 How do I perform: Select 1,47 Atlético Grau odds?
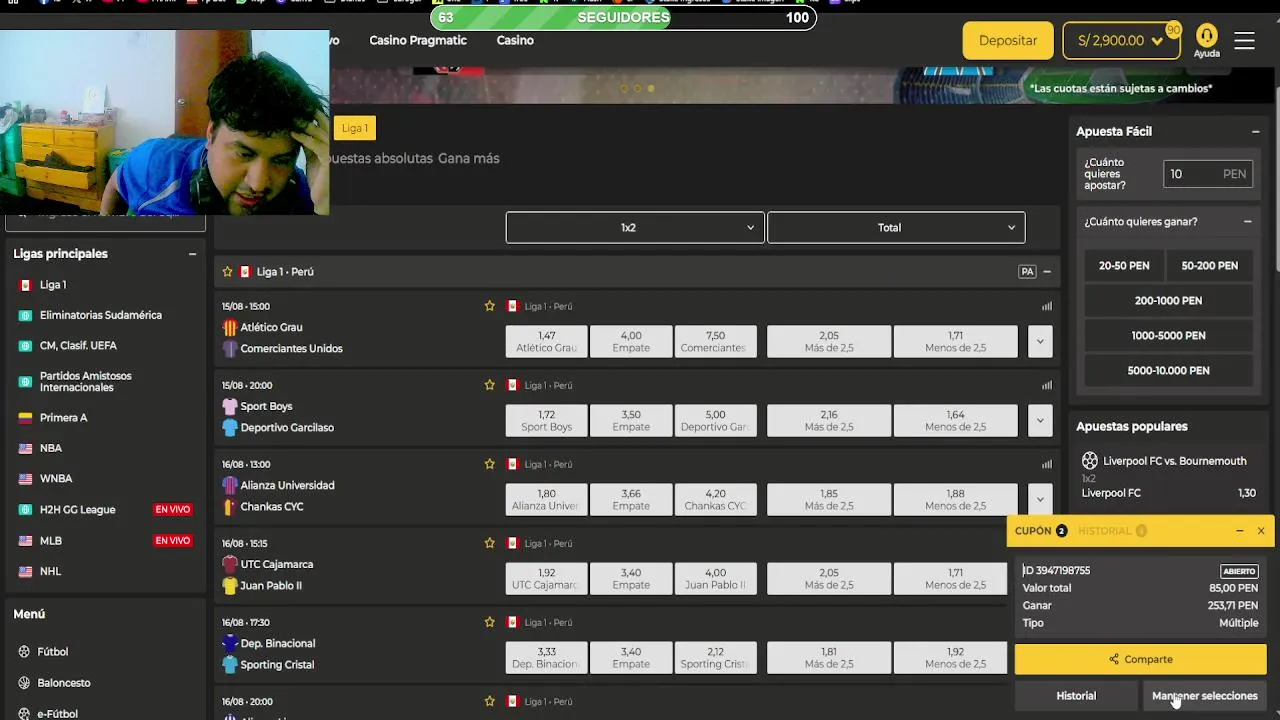click(546, 341)
